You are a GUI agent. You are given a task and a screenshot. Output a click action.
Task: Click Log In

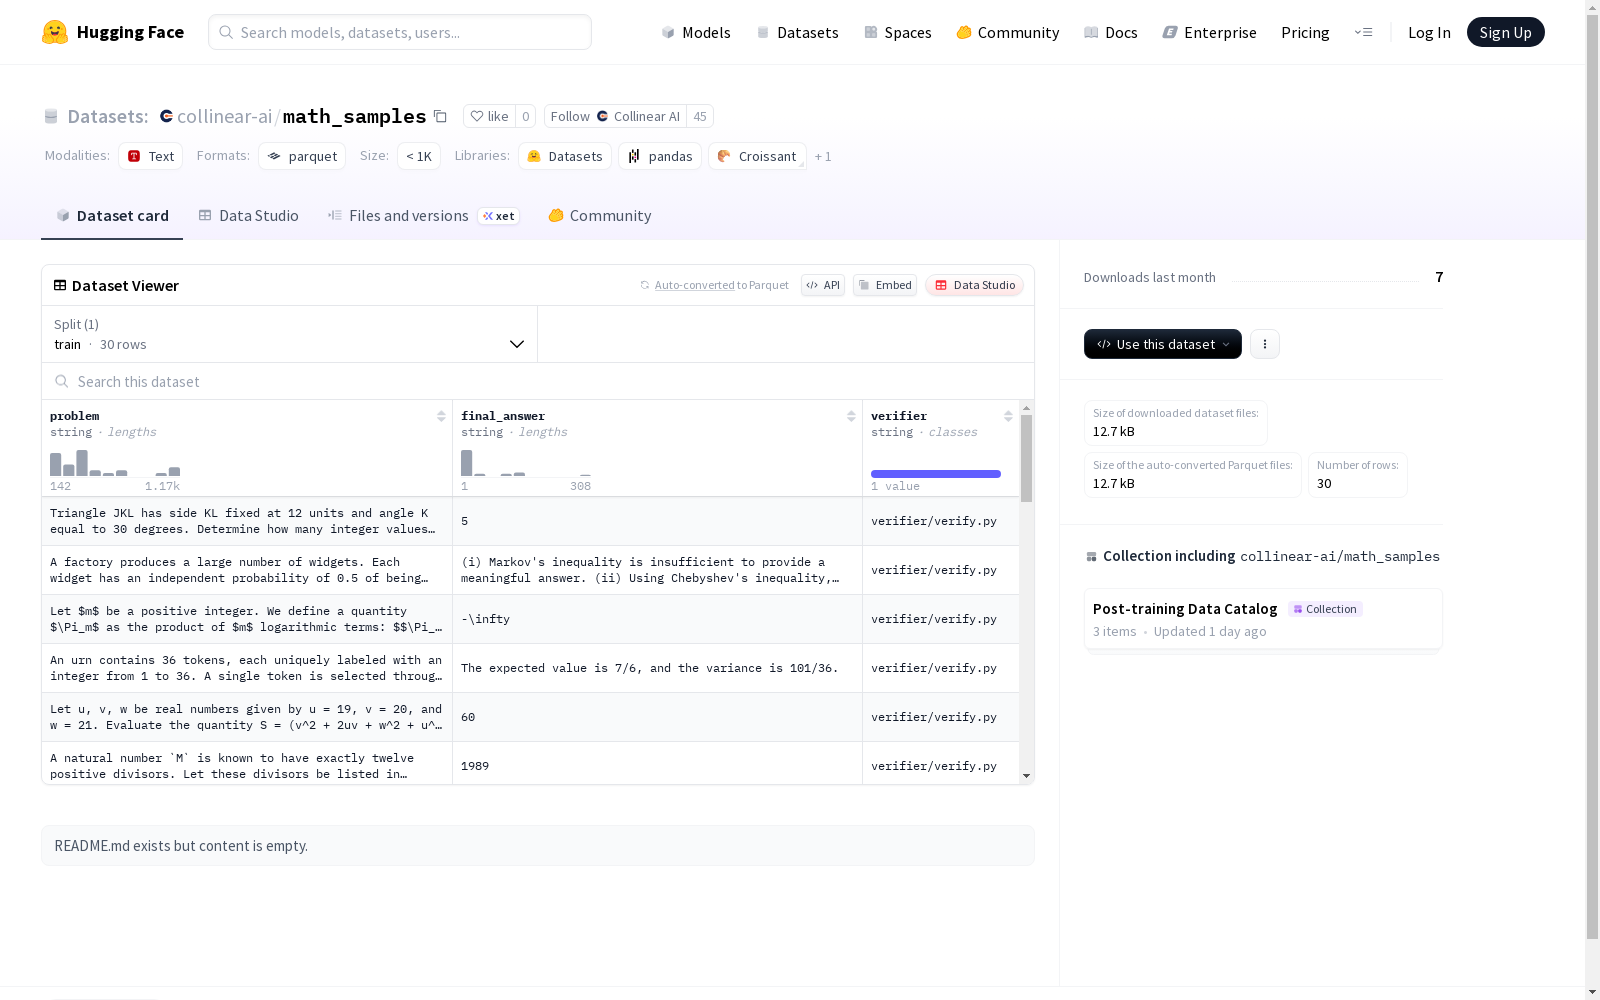point(1429,32)
